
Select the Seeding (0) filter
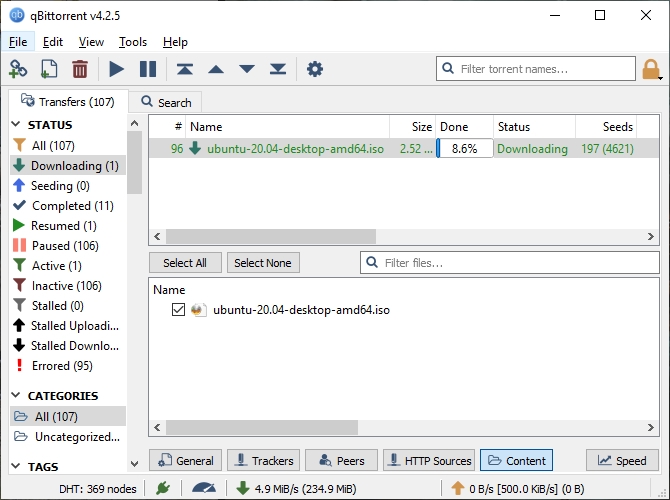point(68,185)
